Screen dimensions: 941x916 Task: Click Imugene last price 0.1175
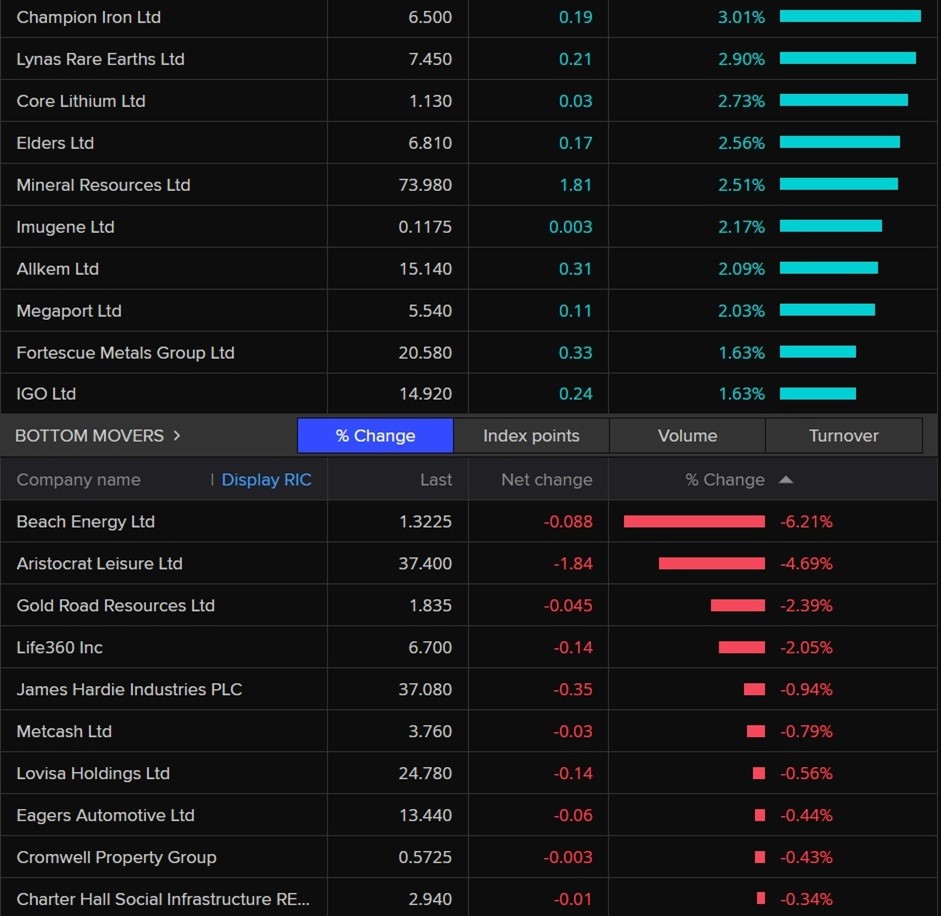click(425, 227)
